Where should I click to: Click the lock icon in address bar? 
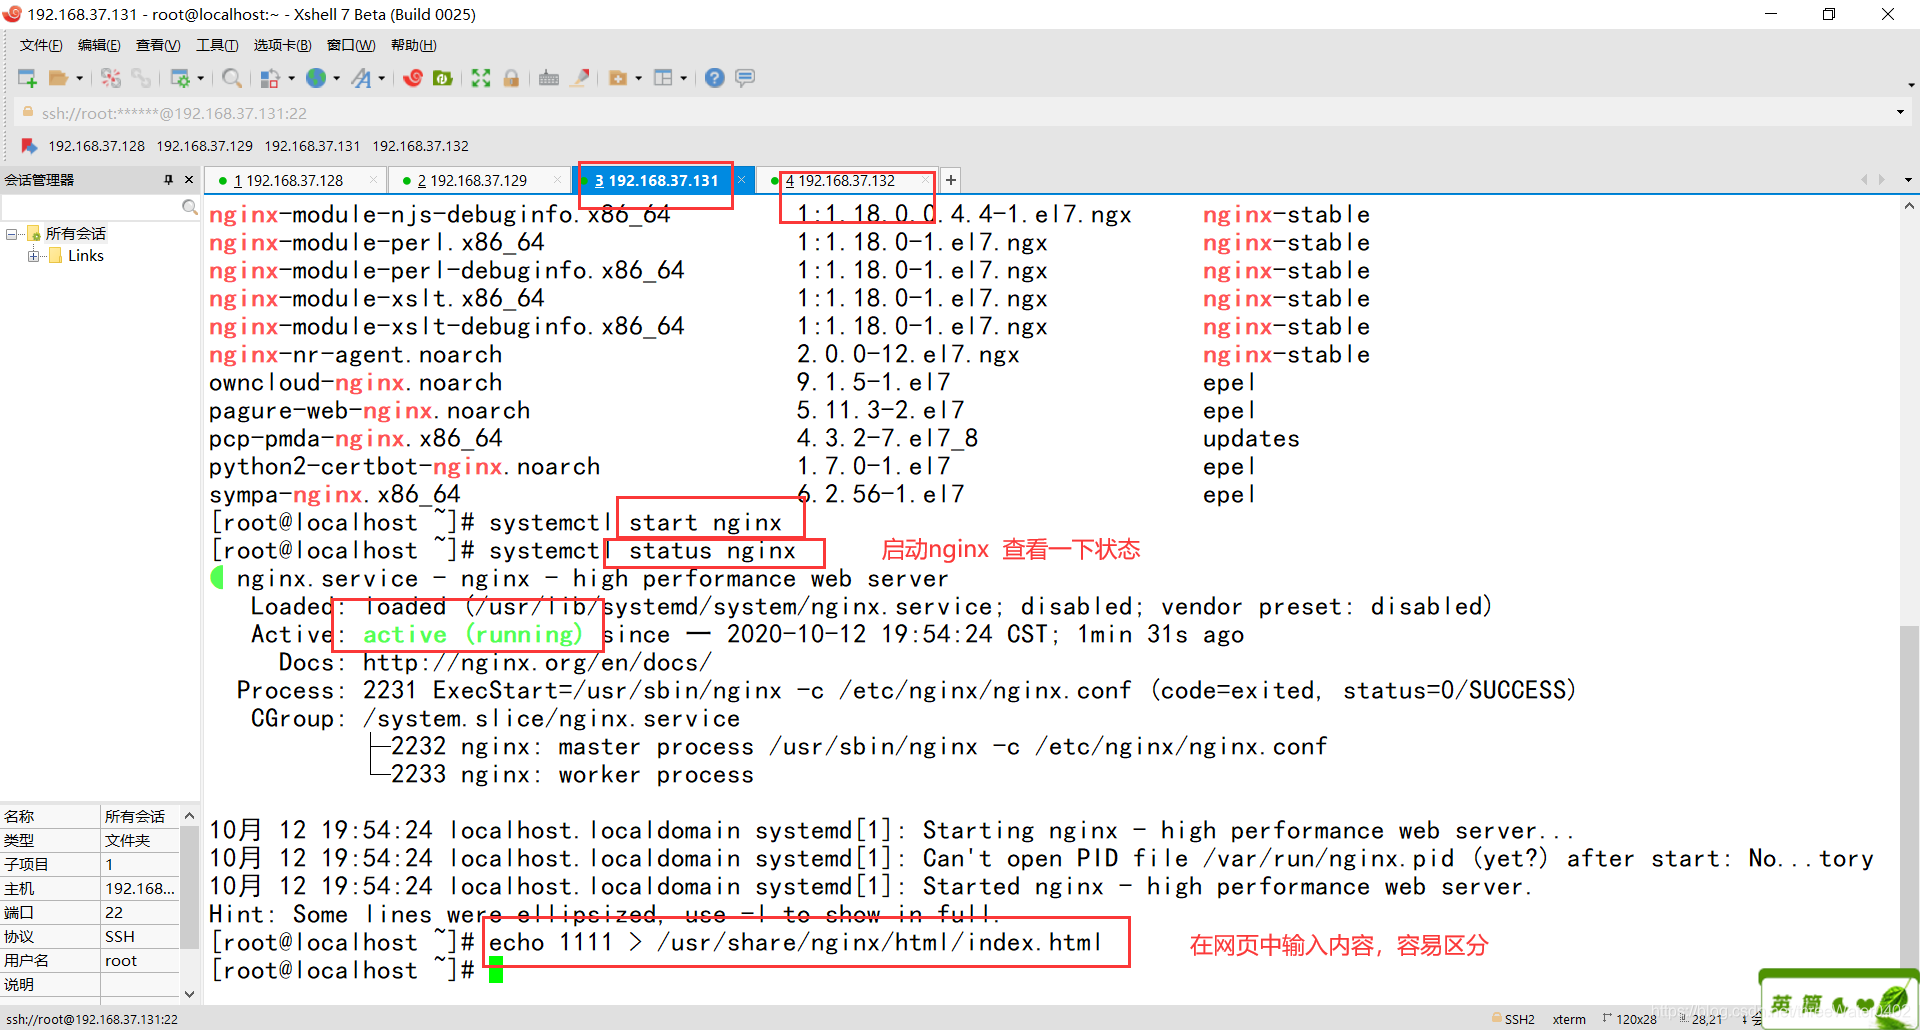pos(28,112)
